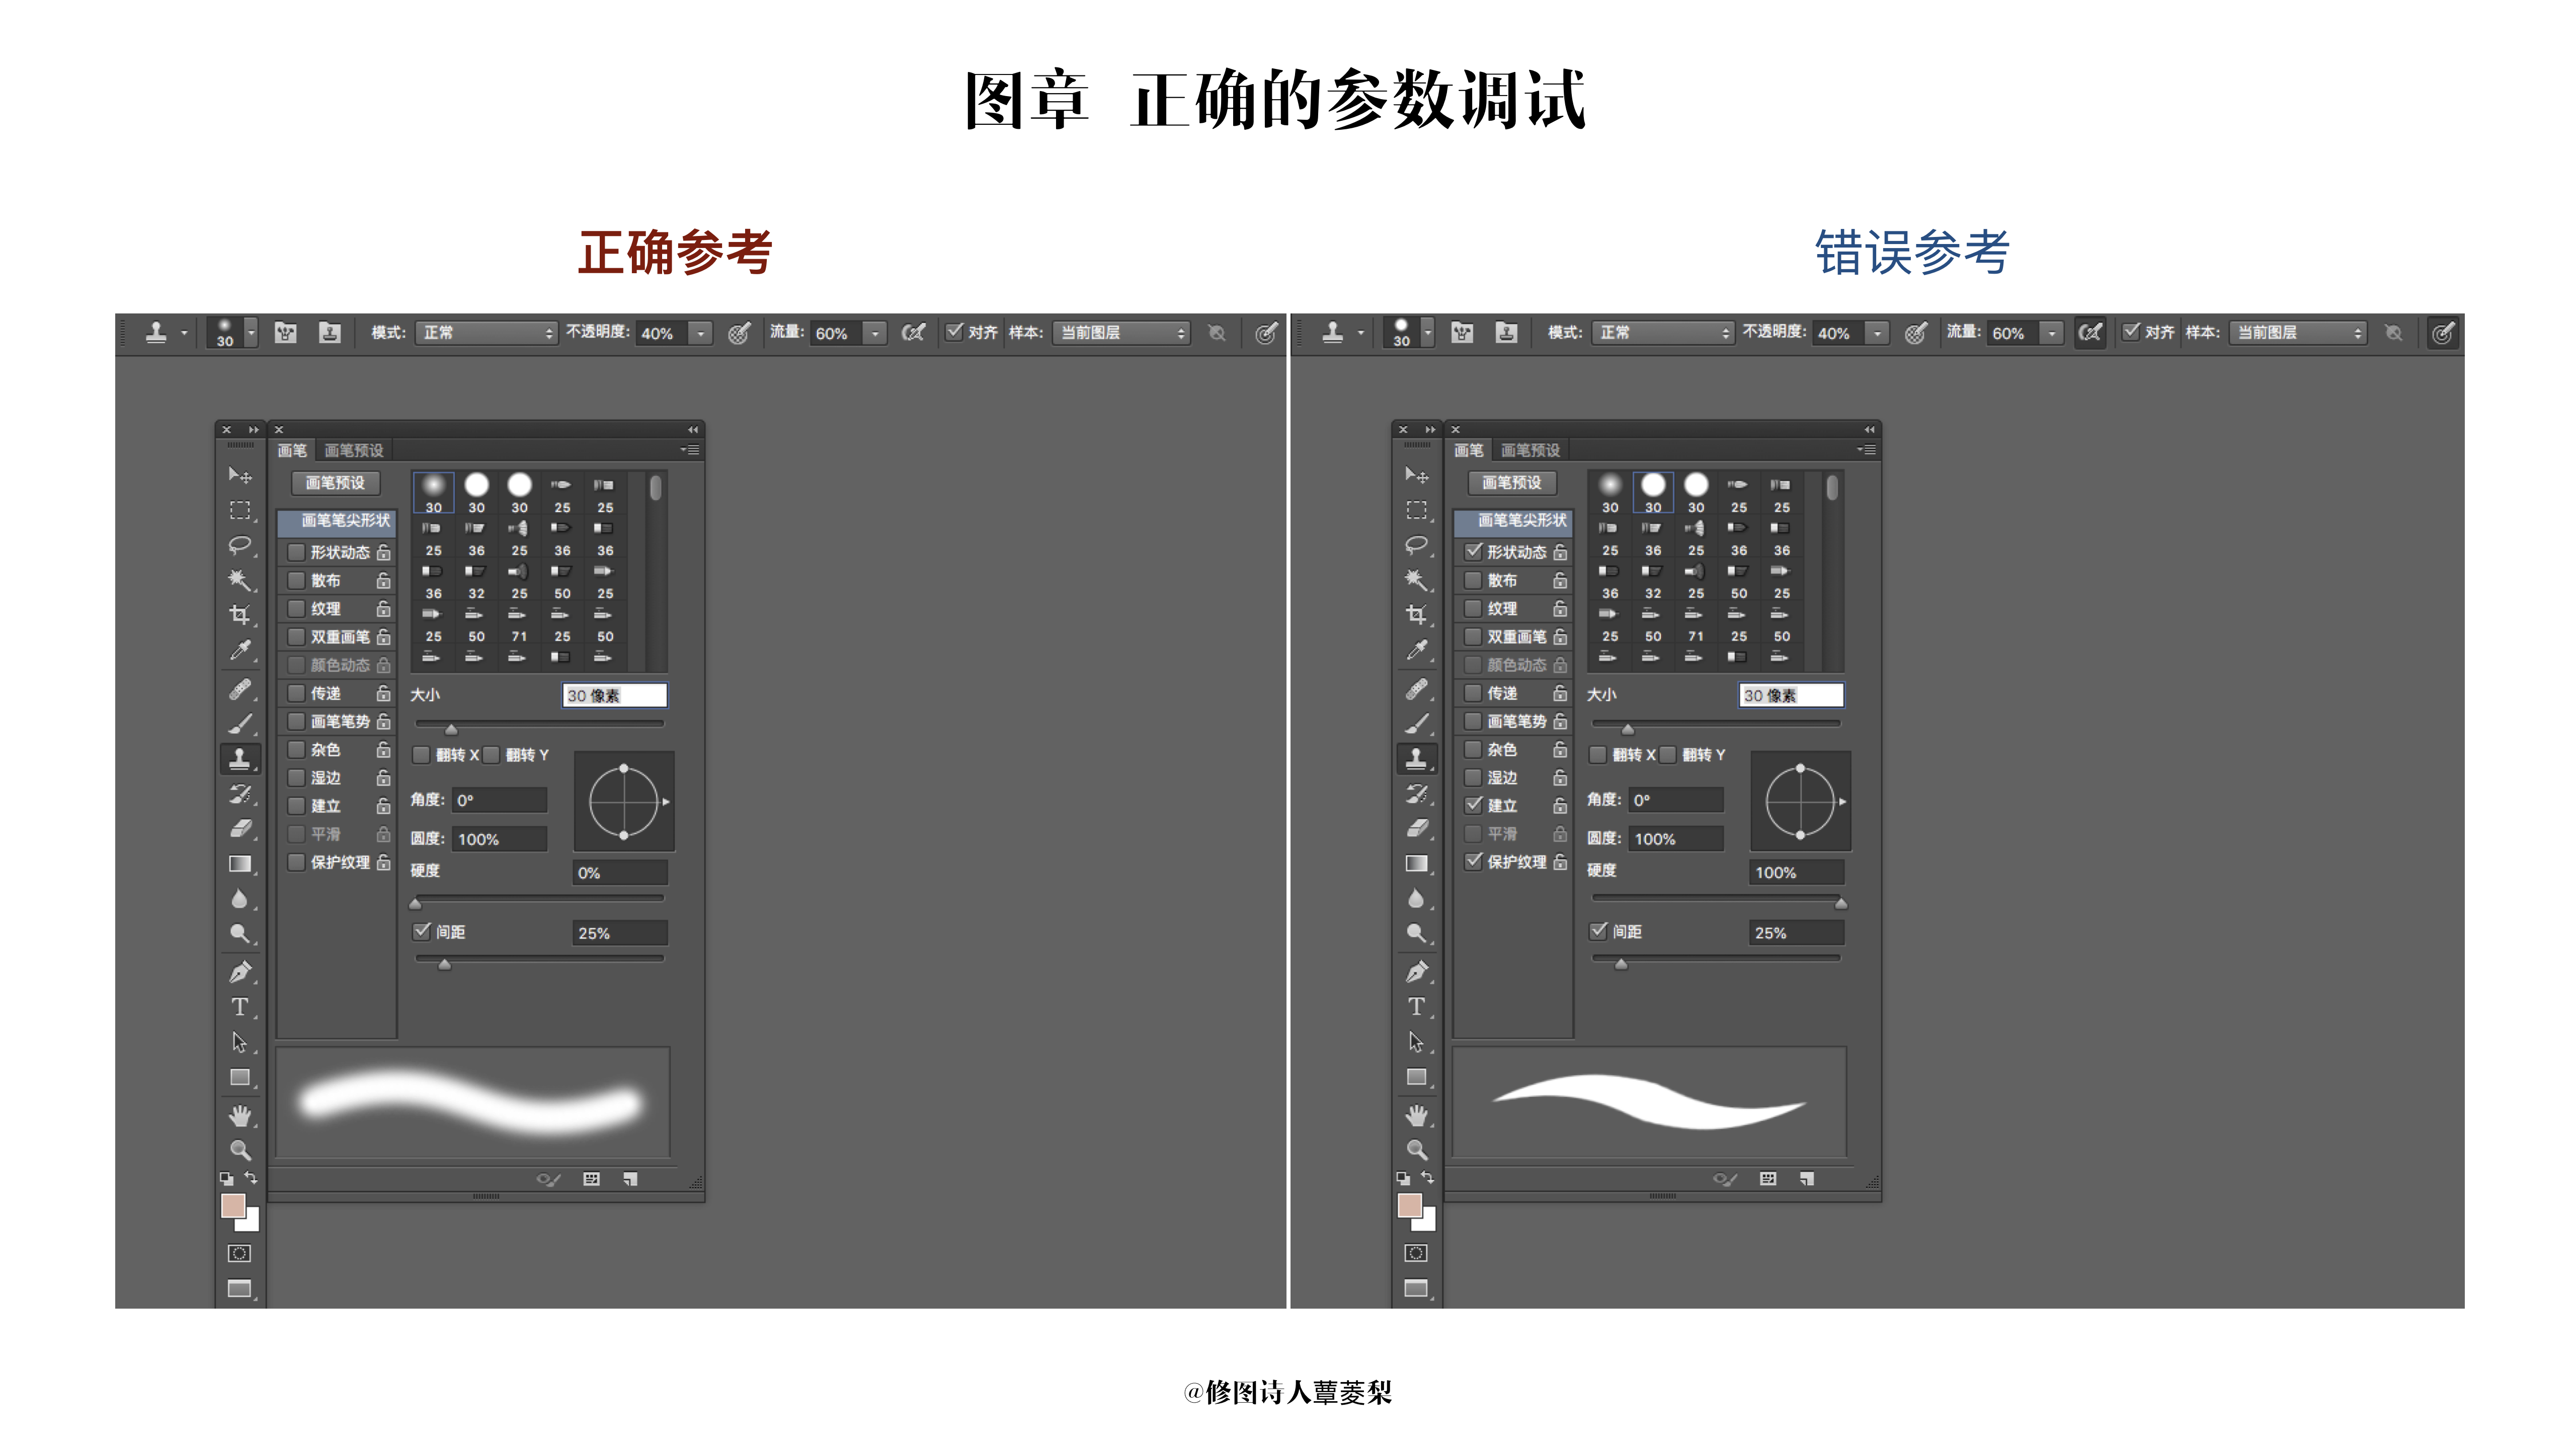
Task: Click the 角度 field in right panel
Action: click(1676, 800)
